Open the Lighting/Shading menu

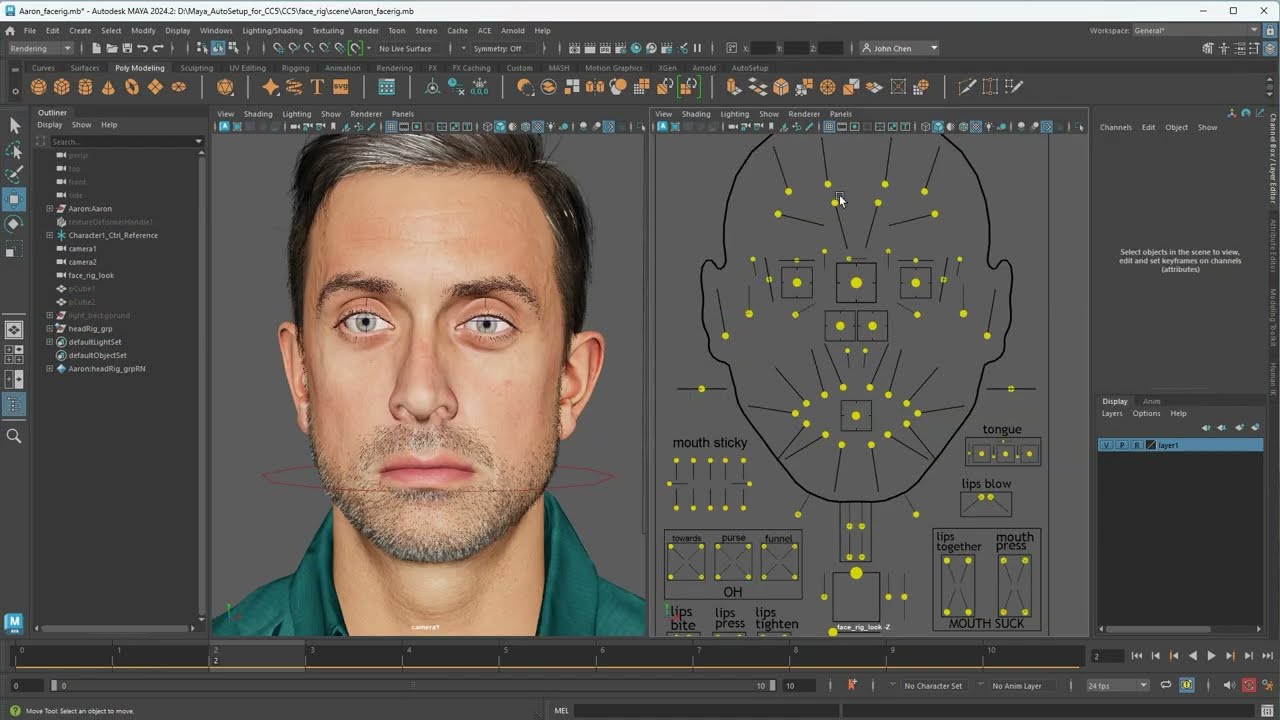[x=272, y=31]
